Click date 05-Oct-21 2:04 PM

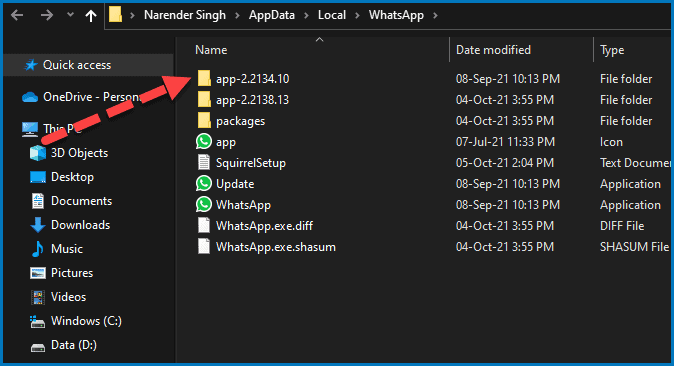coord(505,163)
